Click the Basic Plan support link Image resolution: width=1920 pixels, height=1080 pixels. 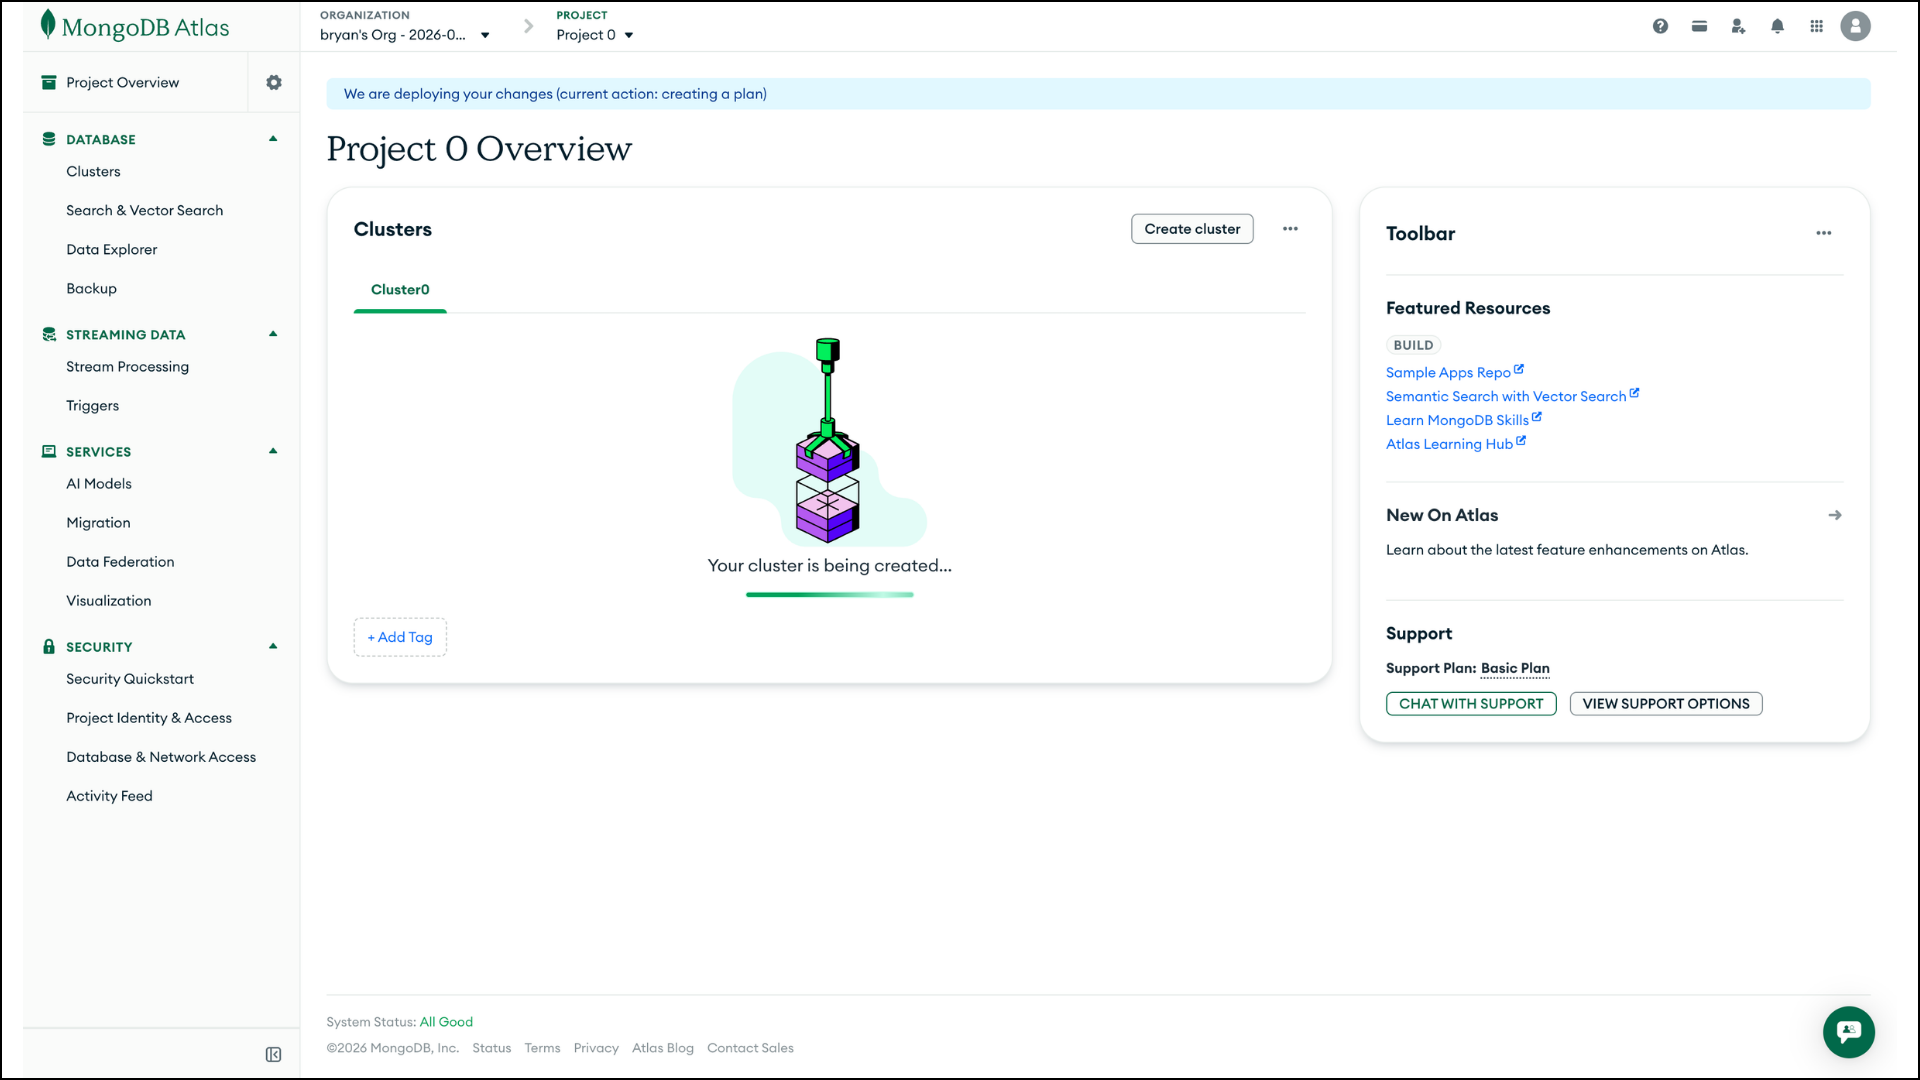click(x=1515, y=668)
